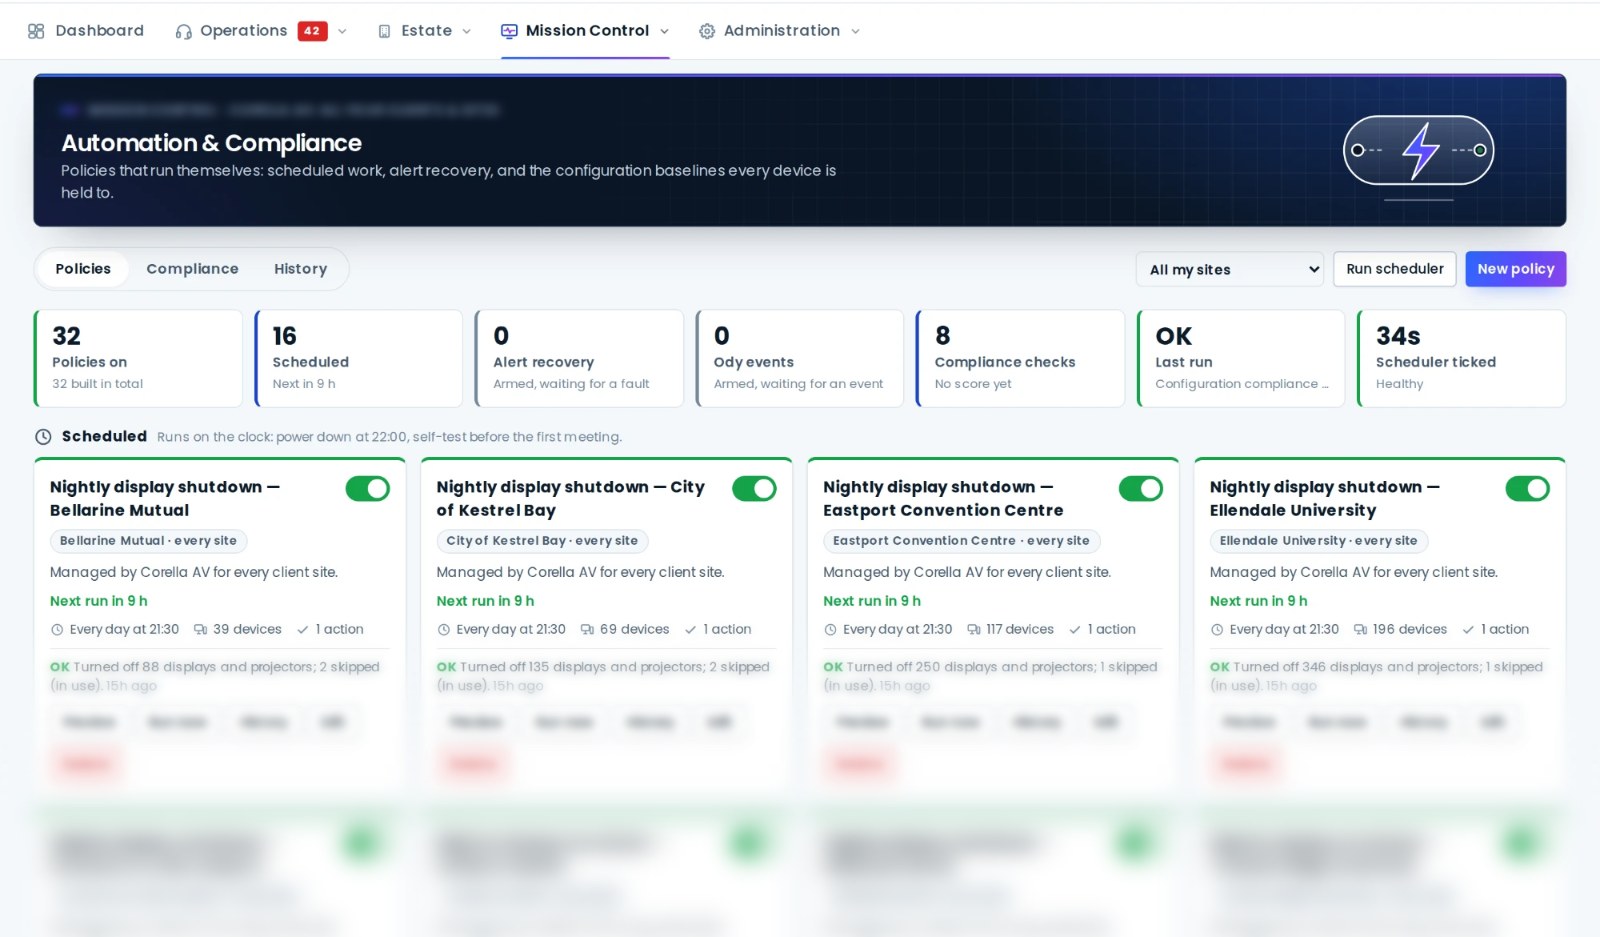This screenshot has width=1600, height=937.
Task: Go to the Dashboard menu item
Action: (x=86, y=31)
